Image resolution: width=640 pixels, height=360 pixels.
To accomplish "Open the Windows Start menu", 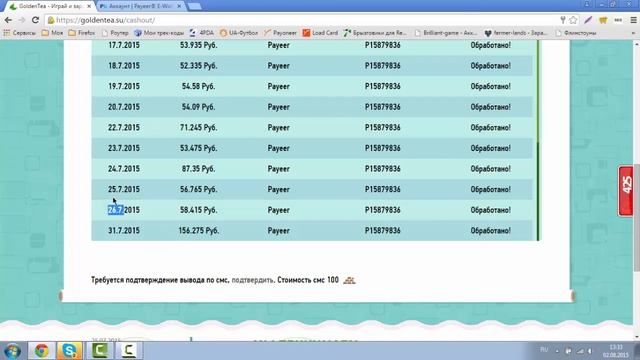I will click(12, 351).
